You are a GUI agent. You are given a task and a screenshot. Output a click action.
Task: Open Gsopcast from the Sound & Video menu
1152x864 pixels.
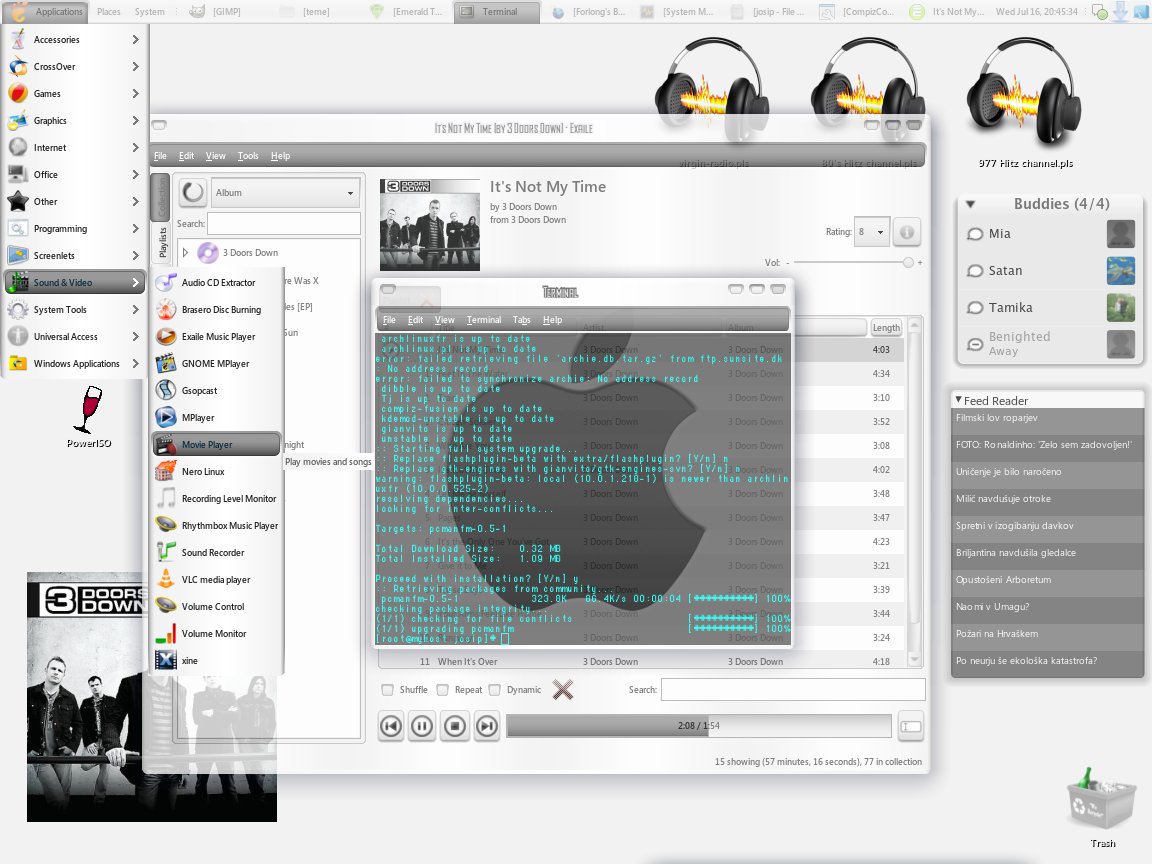[x=217, y=391]
